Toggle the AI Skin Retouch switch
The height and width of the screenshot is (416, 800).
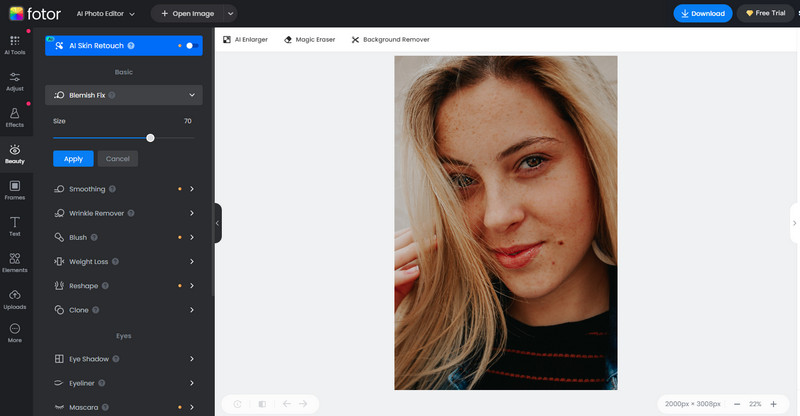(190, 46)
